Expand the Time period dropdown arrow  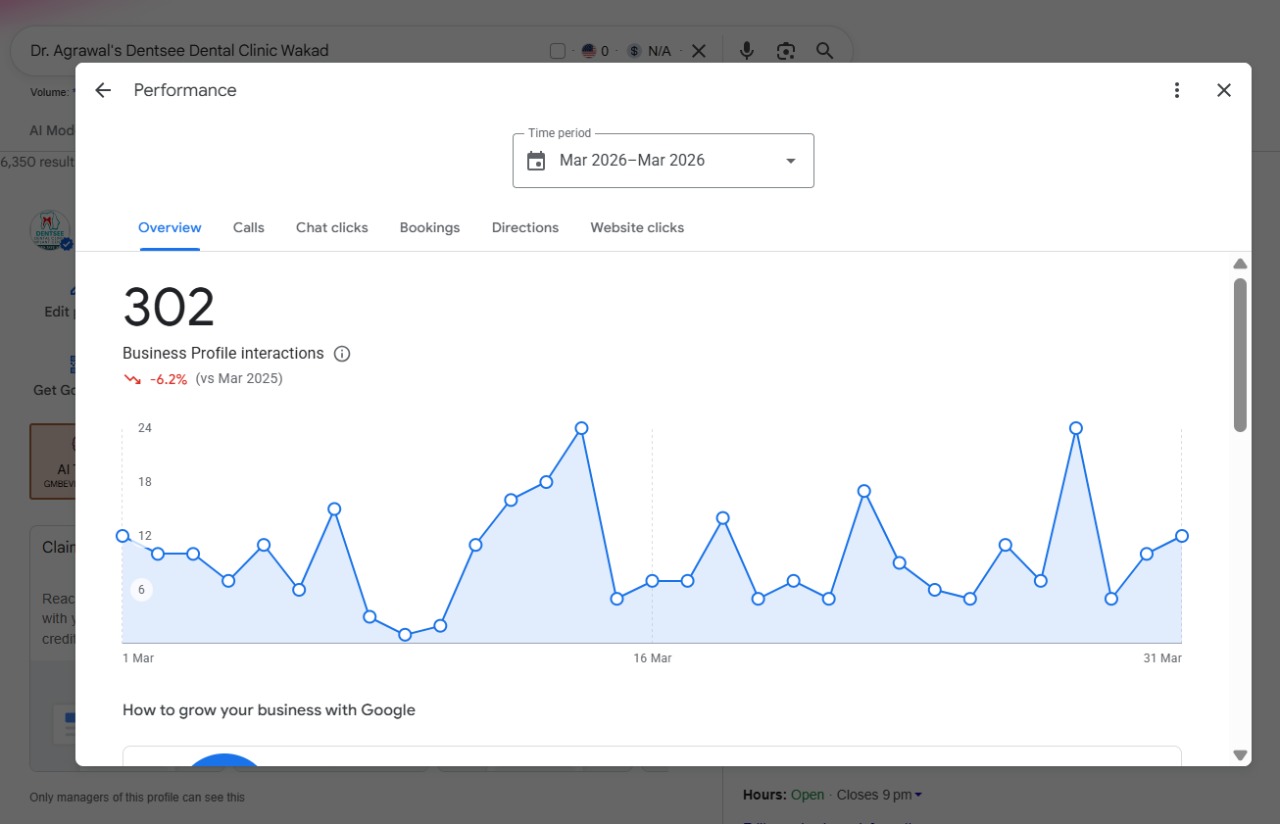tap(791, 161)
